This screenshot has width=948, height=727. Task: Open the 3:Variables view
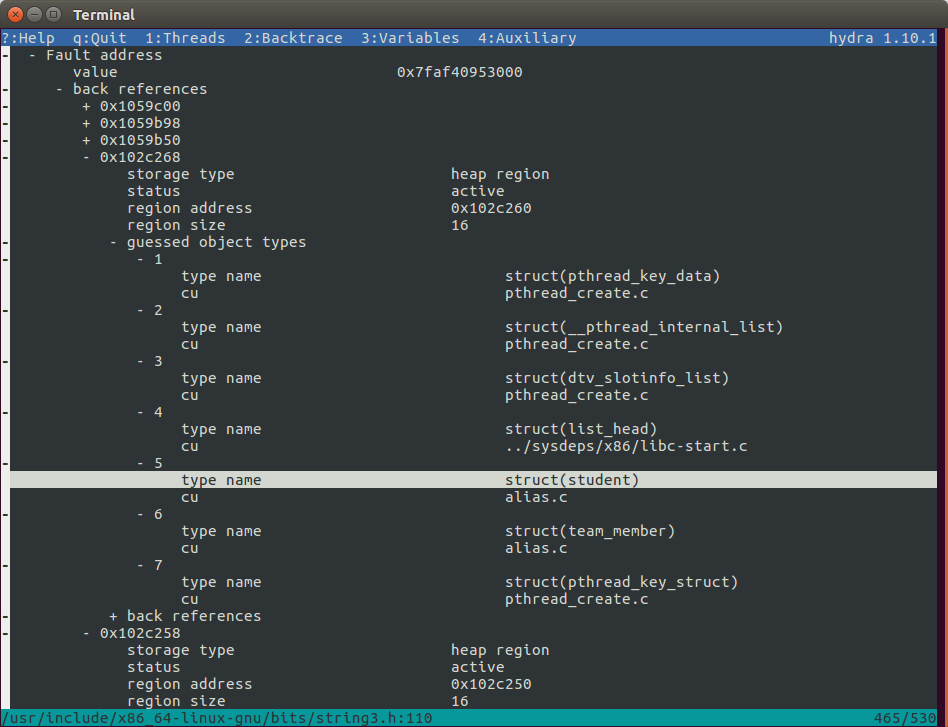[410, 38]
